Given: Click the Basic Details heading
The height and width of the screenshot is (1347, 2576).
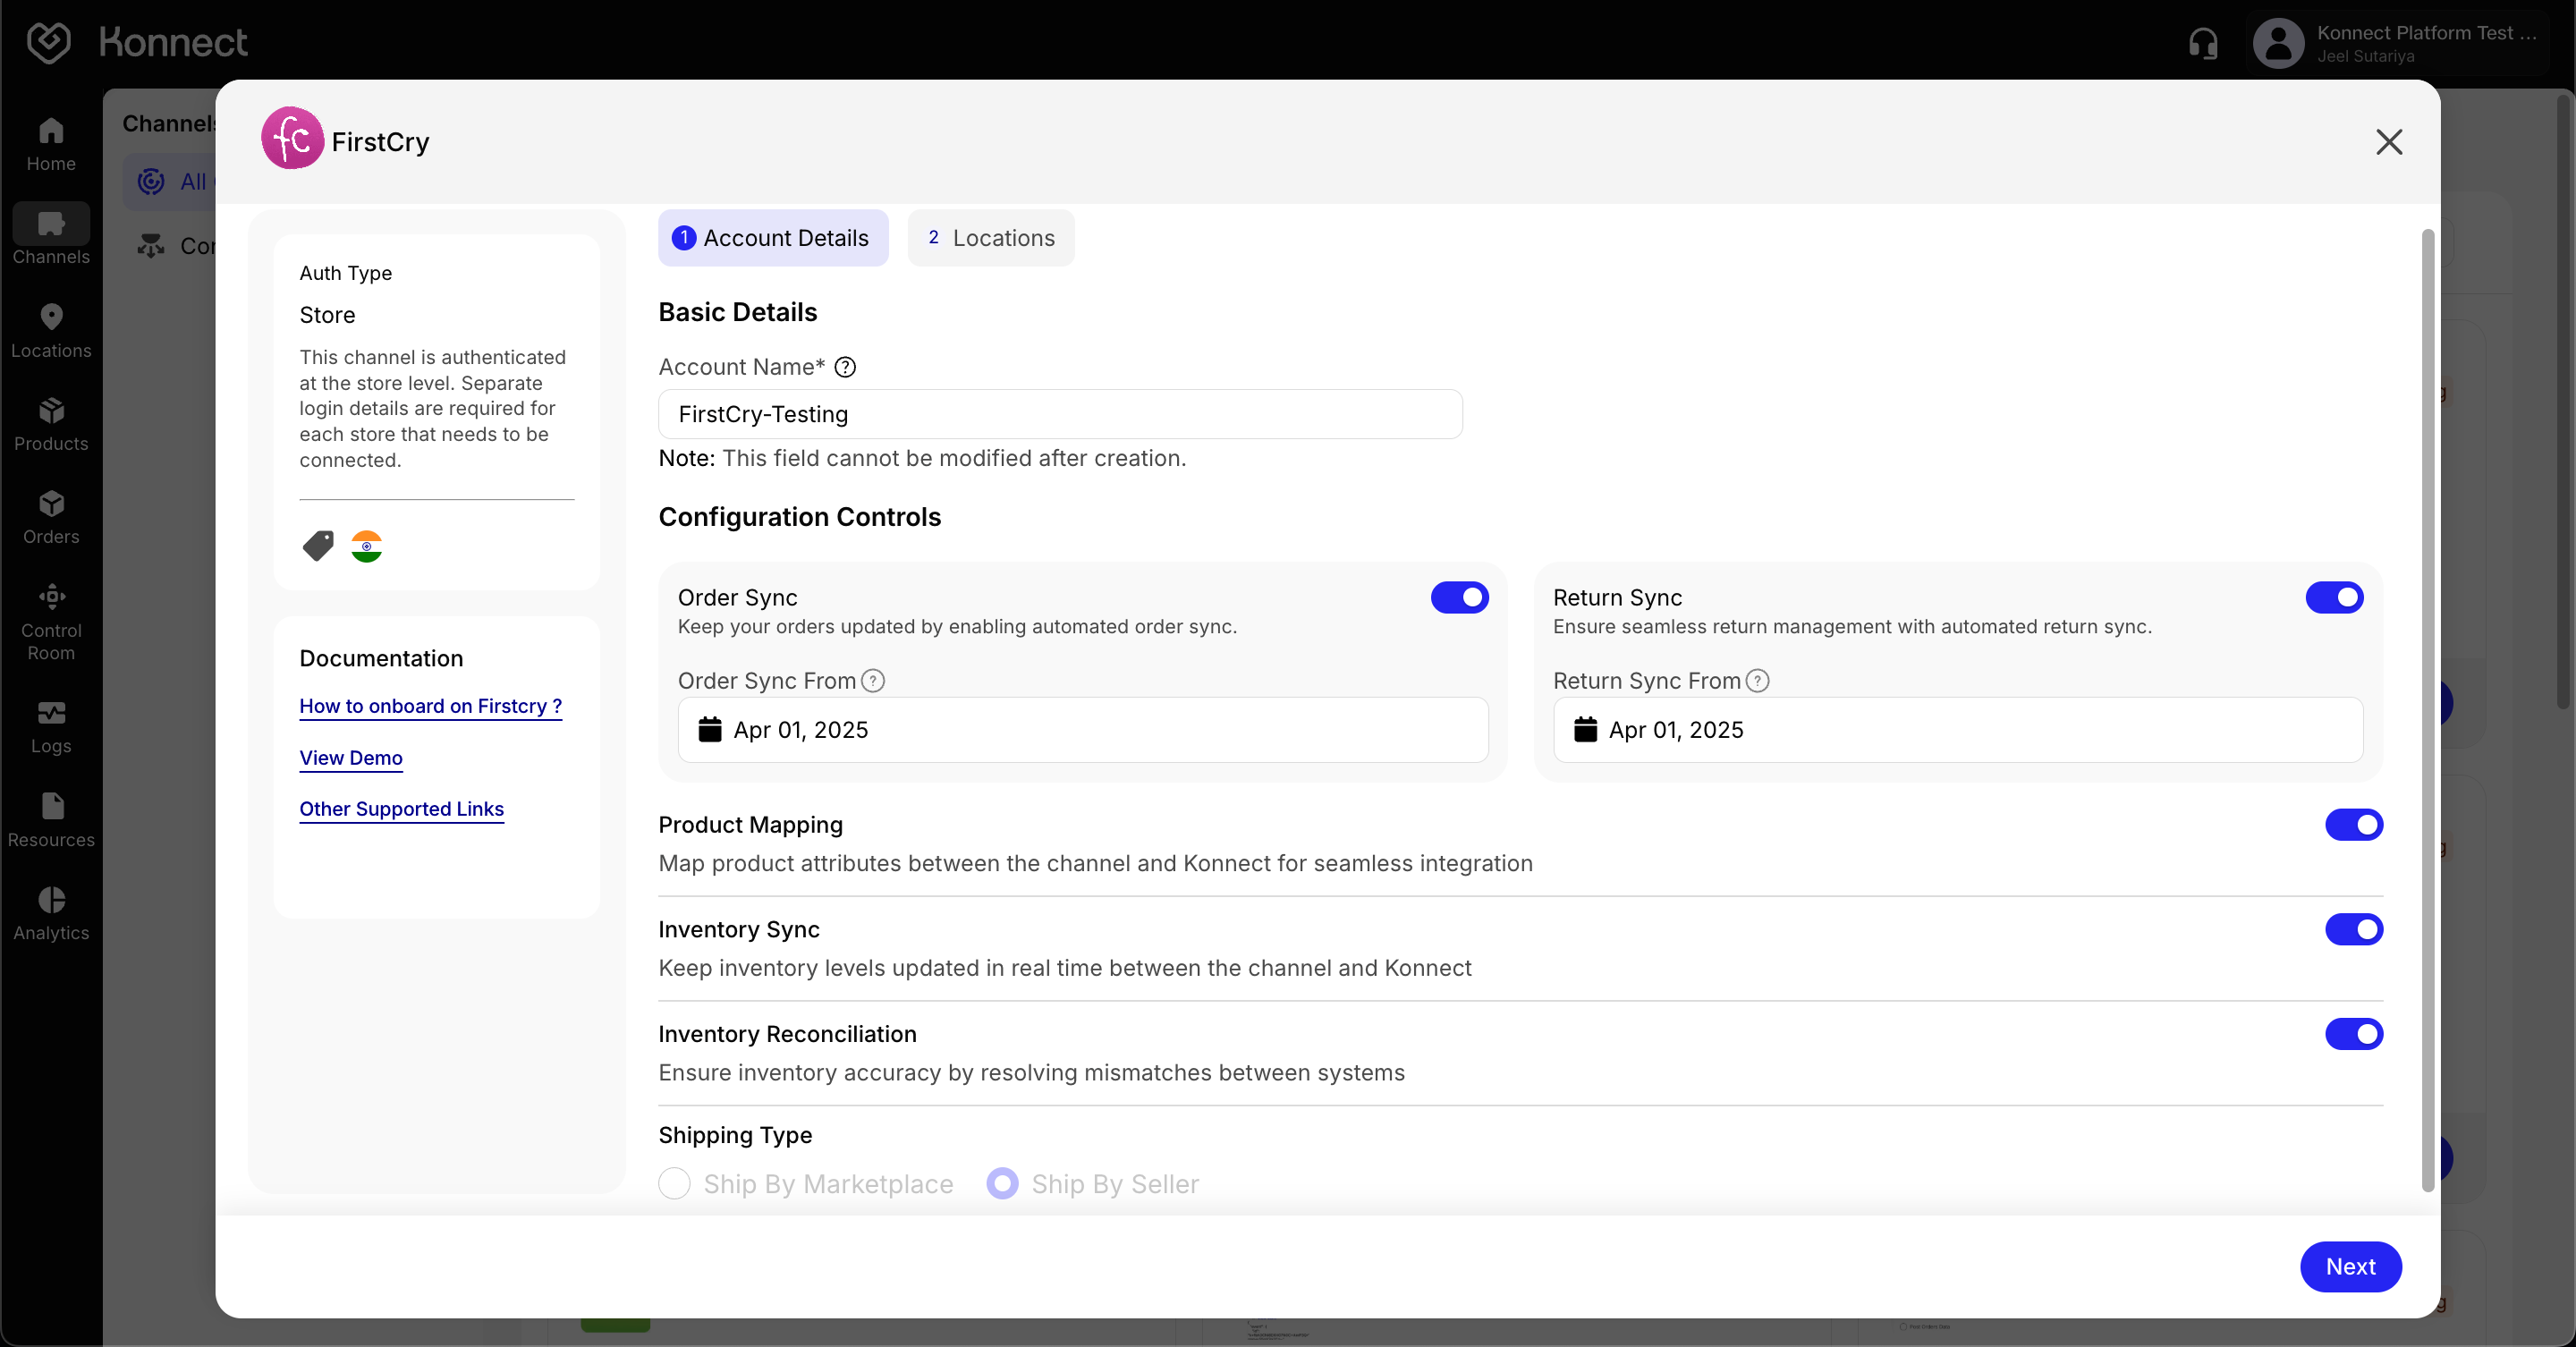Looking at the screenshot, I should click(737, 312).
